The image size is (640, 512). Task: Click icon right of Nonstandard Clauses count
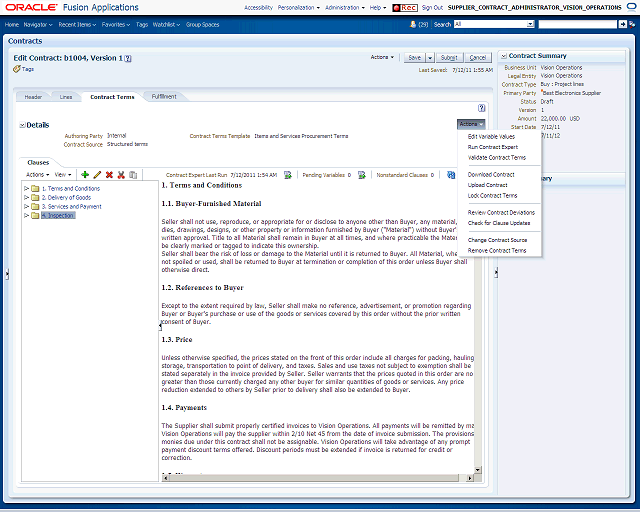pos(451,175)
